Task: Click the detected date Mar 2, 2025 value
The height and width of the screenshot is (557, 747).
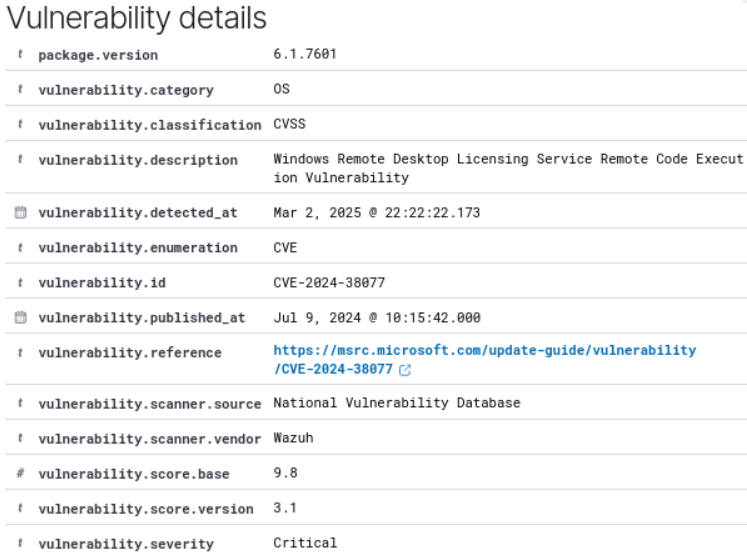Action: [377, 213]
